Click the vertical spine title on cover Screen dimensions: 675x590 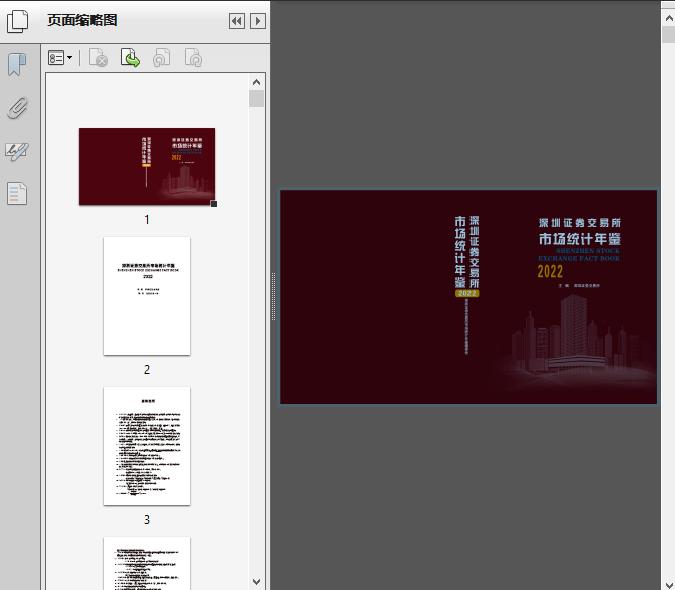(x=467, y=252)
